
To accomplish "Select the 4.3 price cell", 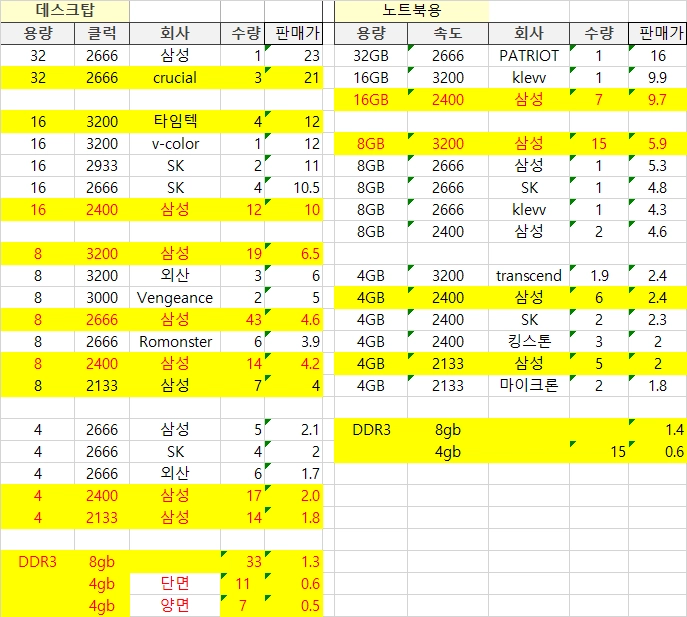I will (657, 209).
